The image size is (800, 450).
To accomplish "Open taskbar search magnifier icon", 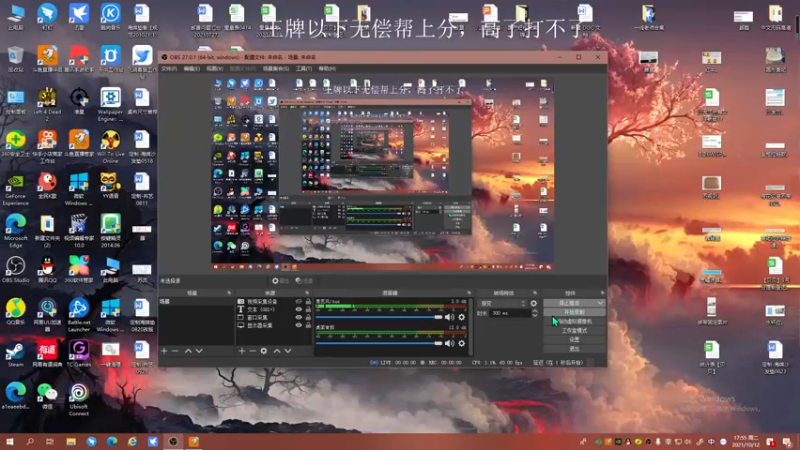I will [30, 441].
